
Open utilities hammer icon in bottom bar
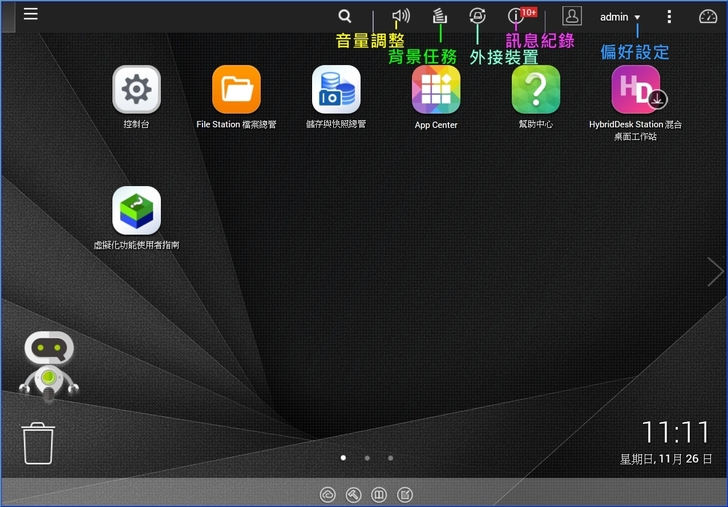point(353,494)
